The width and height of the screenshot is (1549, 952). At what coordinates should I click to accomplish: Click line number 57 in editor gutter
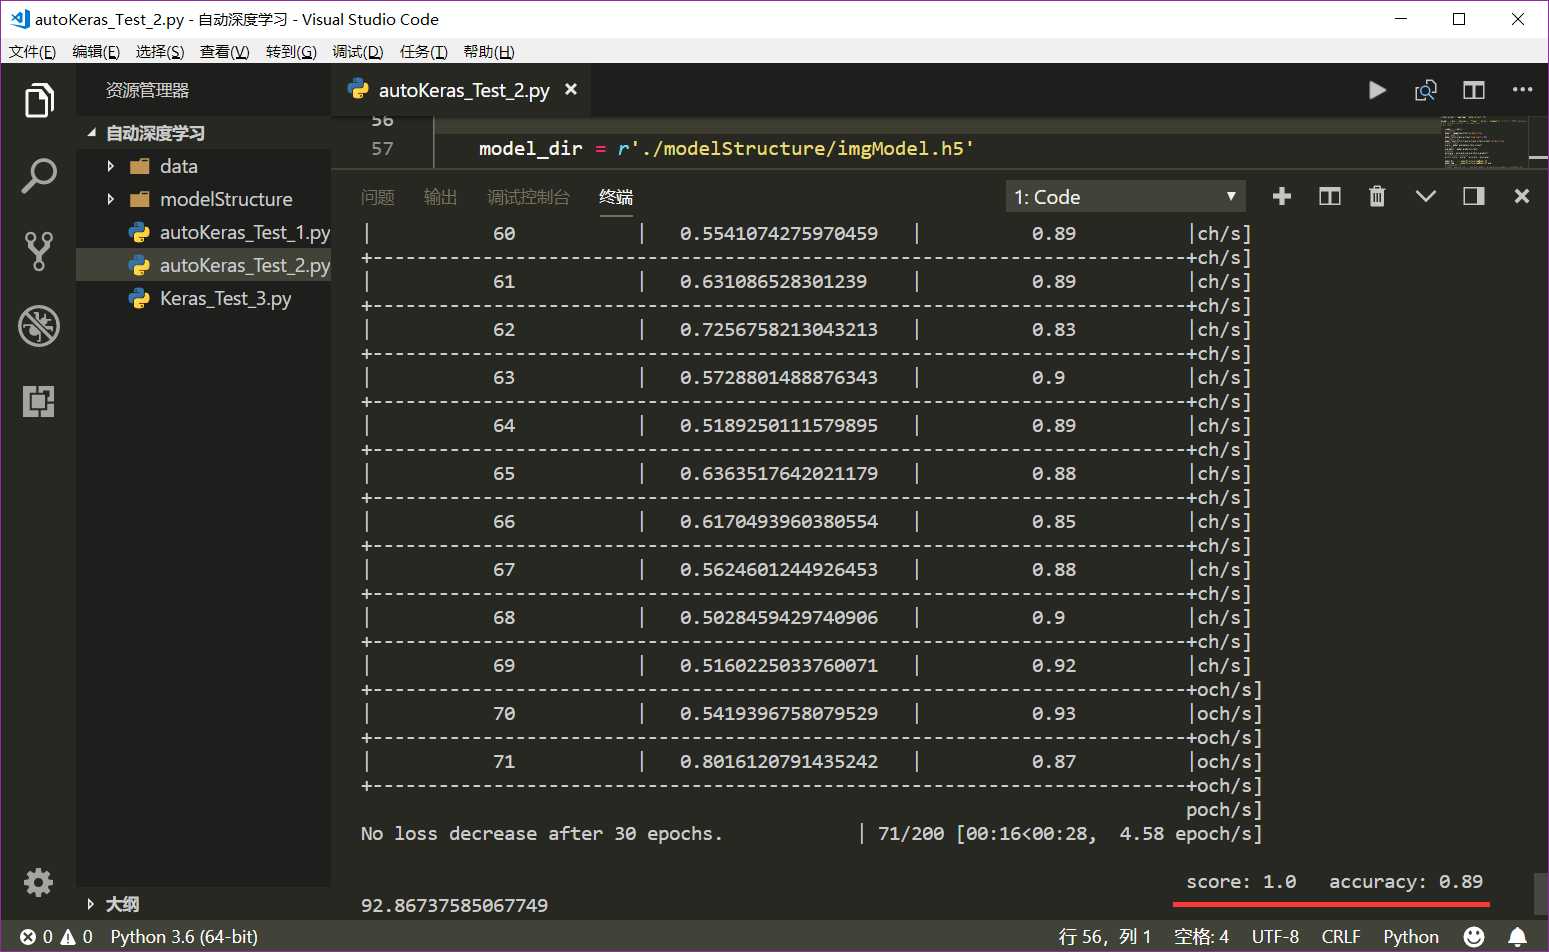pyautogui.click(x=382, y=148)
